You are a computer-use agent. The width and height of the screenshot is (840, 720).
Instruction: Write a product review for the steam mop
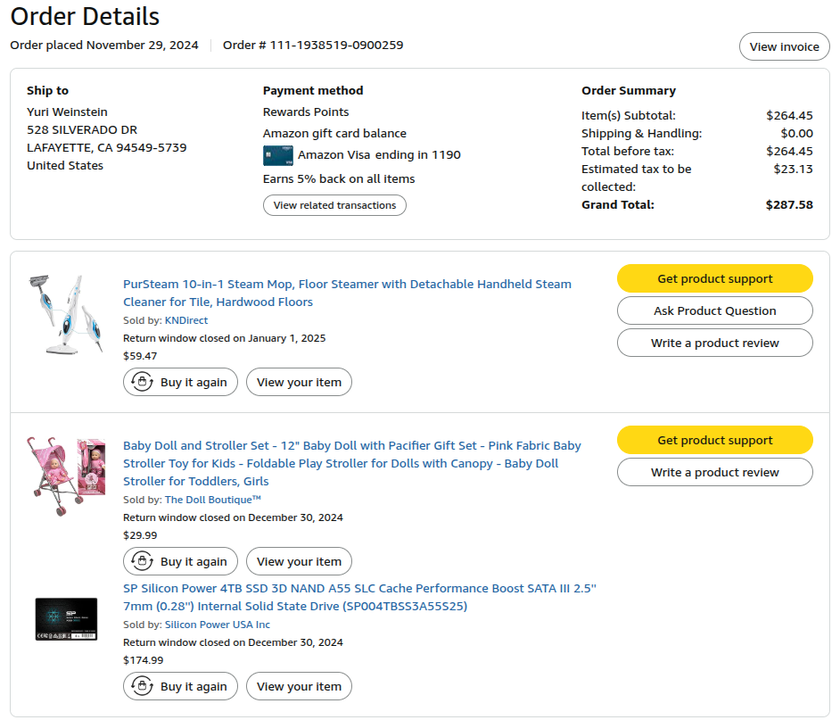[714, 343]
